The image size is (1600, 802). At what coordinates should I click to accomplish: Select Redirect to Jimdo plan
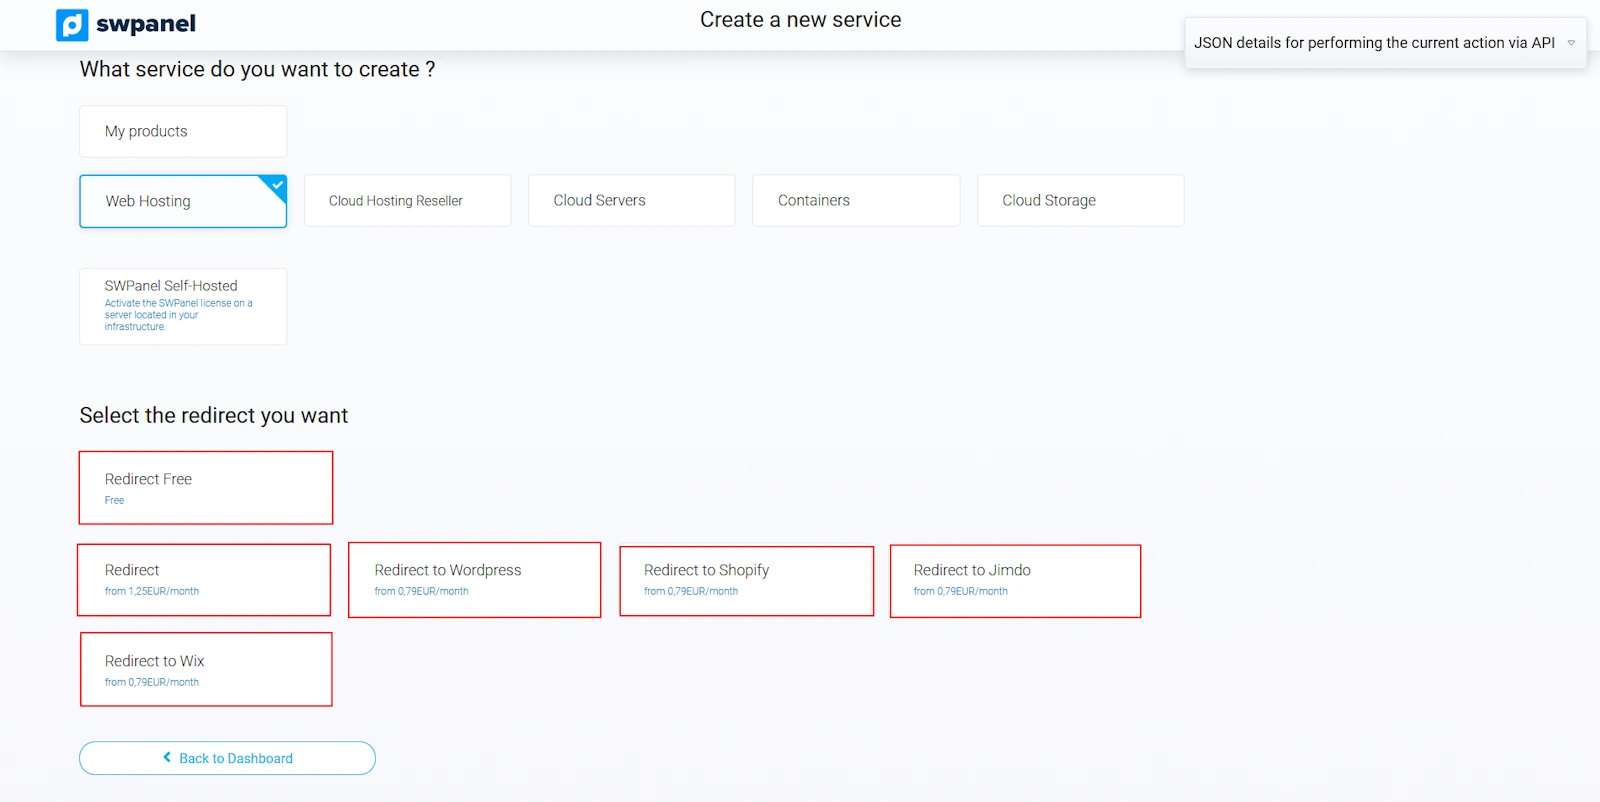(1015, 581)
